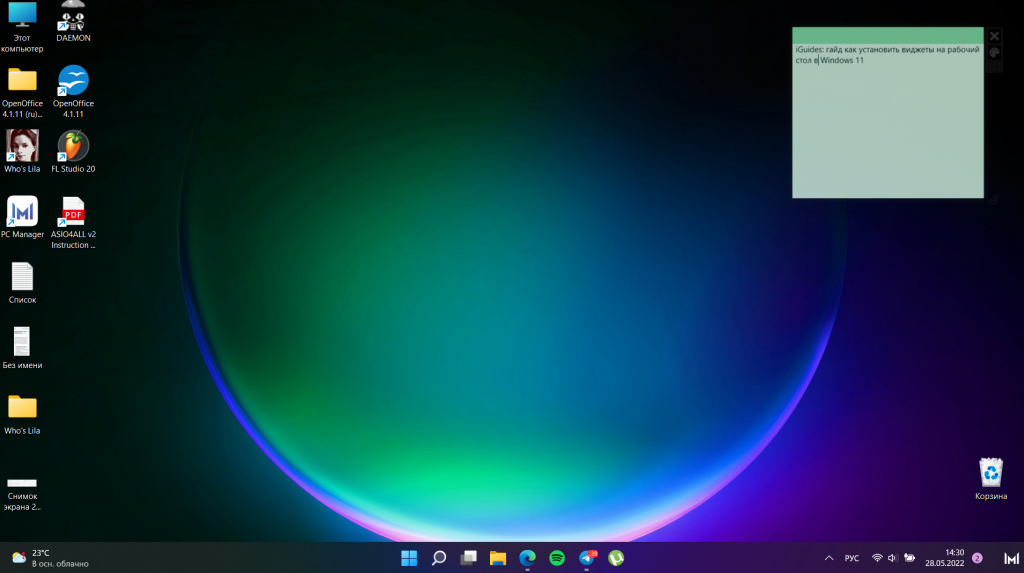
Task: Open Microsoft Edge from the taskbar
Action: (527, 557)
